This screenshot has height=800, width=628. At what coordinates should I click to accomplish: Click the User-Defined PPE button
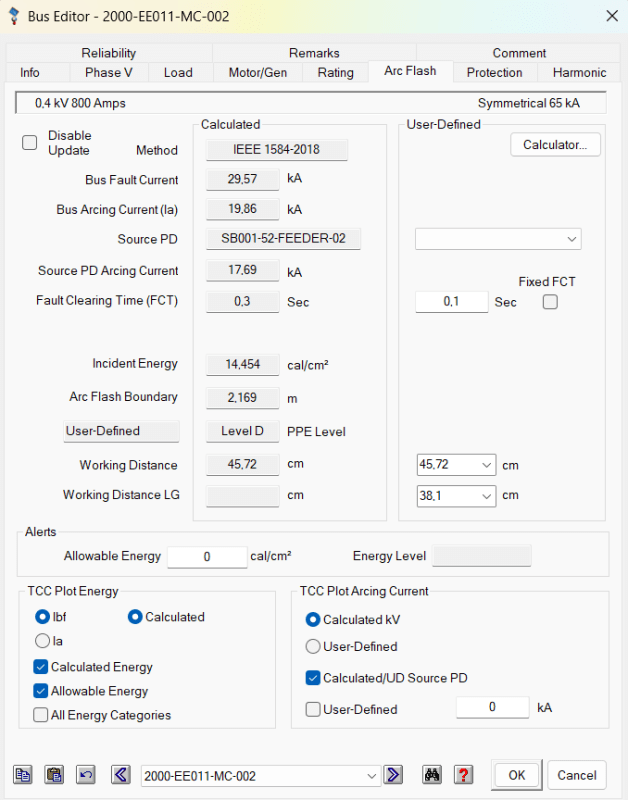[121, 431]
